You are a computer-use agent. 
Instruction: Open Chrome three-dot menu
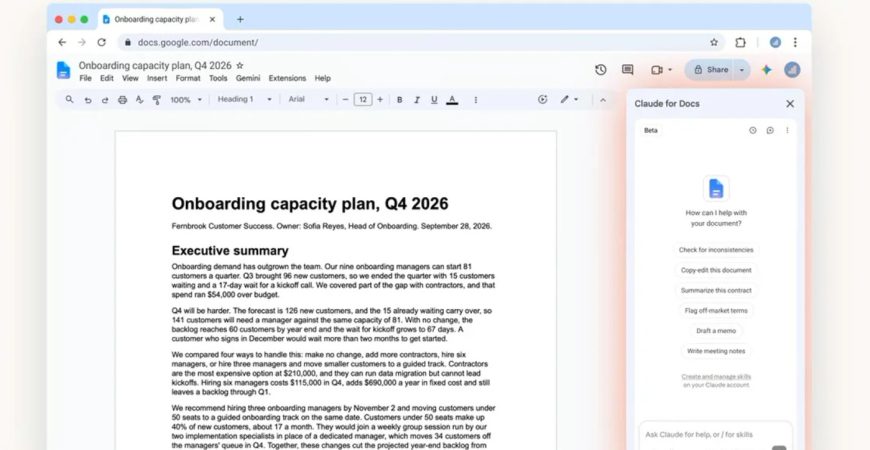[795, 42]
